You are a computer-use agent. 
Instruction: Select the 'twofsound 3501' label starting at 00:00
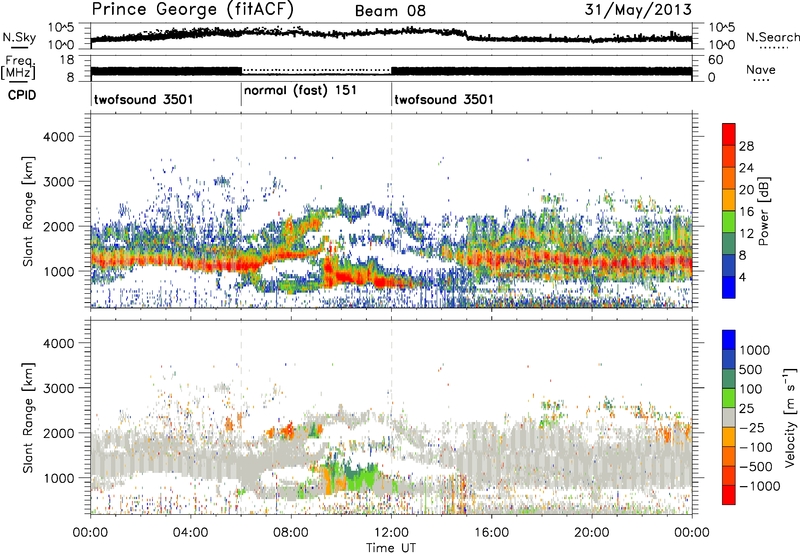143,99
